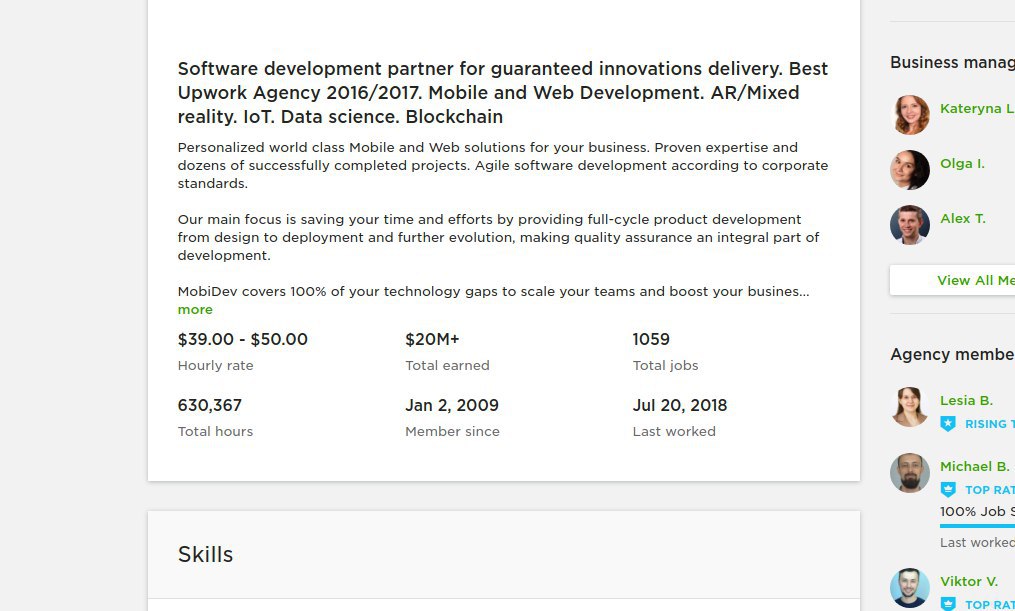Click Viktor V.'s avatar photo

[x=909, y=588]
